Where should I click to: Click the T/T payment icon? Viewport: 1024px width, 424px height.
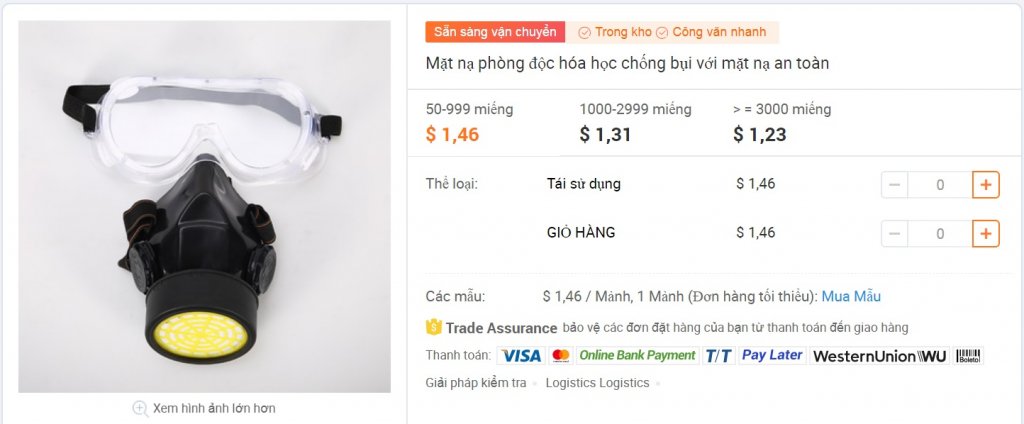[718, 355]
